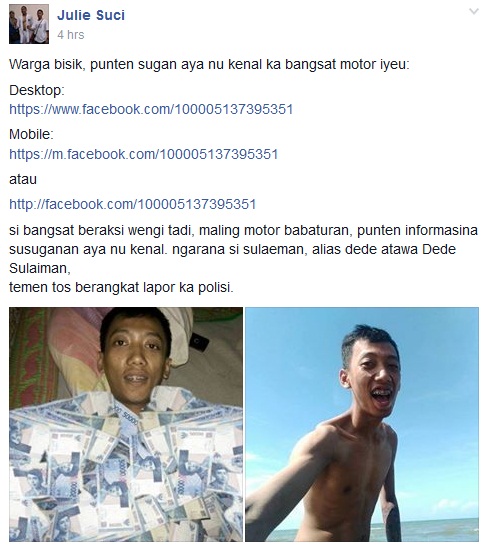Click the 'Desktop:' label text
Image resolution: width=488 pixels, height=548 pixels.
[x=37, y=91]
